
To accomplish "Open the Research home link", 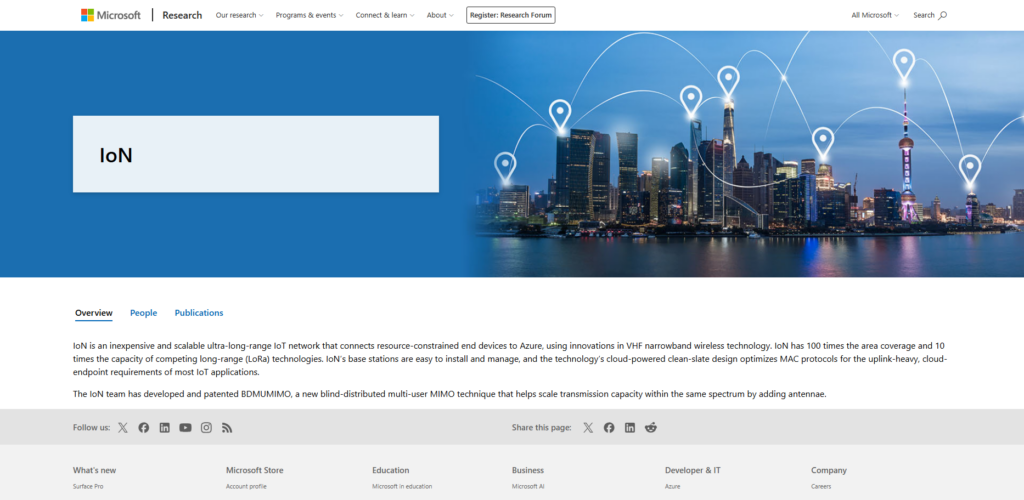I will coord(182,15).
